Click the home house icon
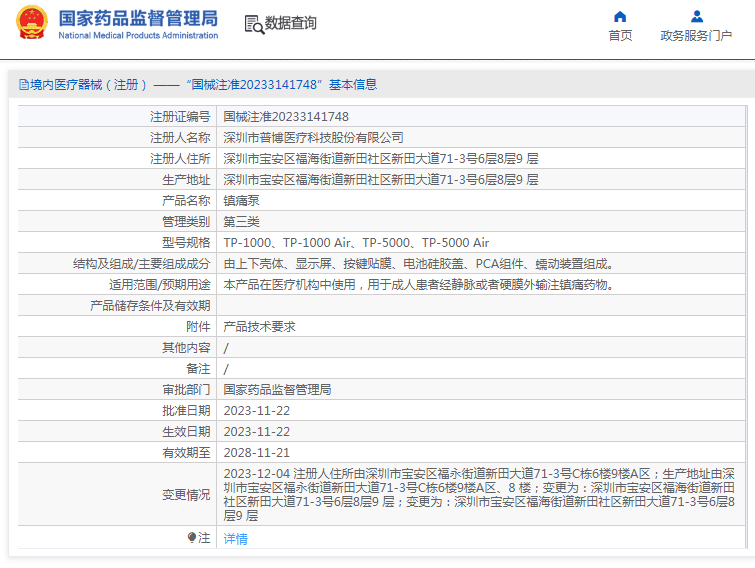 (x=620, y=17)
